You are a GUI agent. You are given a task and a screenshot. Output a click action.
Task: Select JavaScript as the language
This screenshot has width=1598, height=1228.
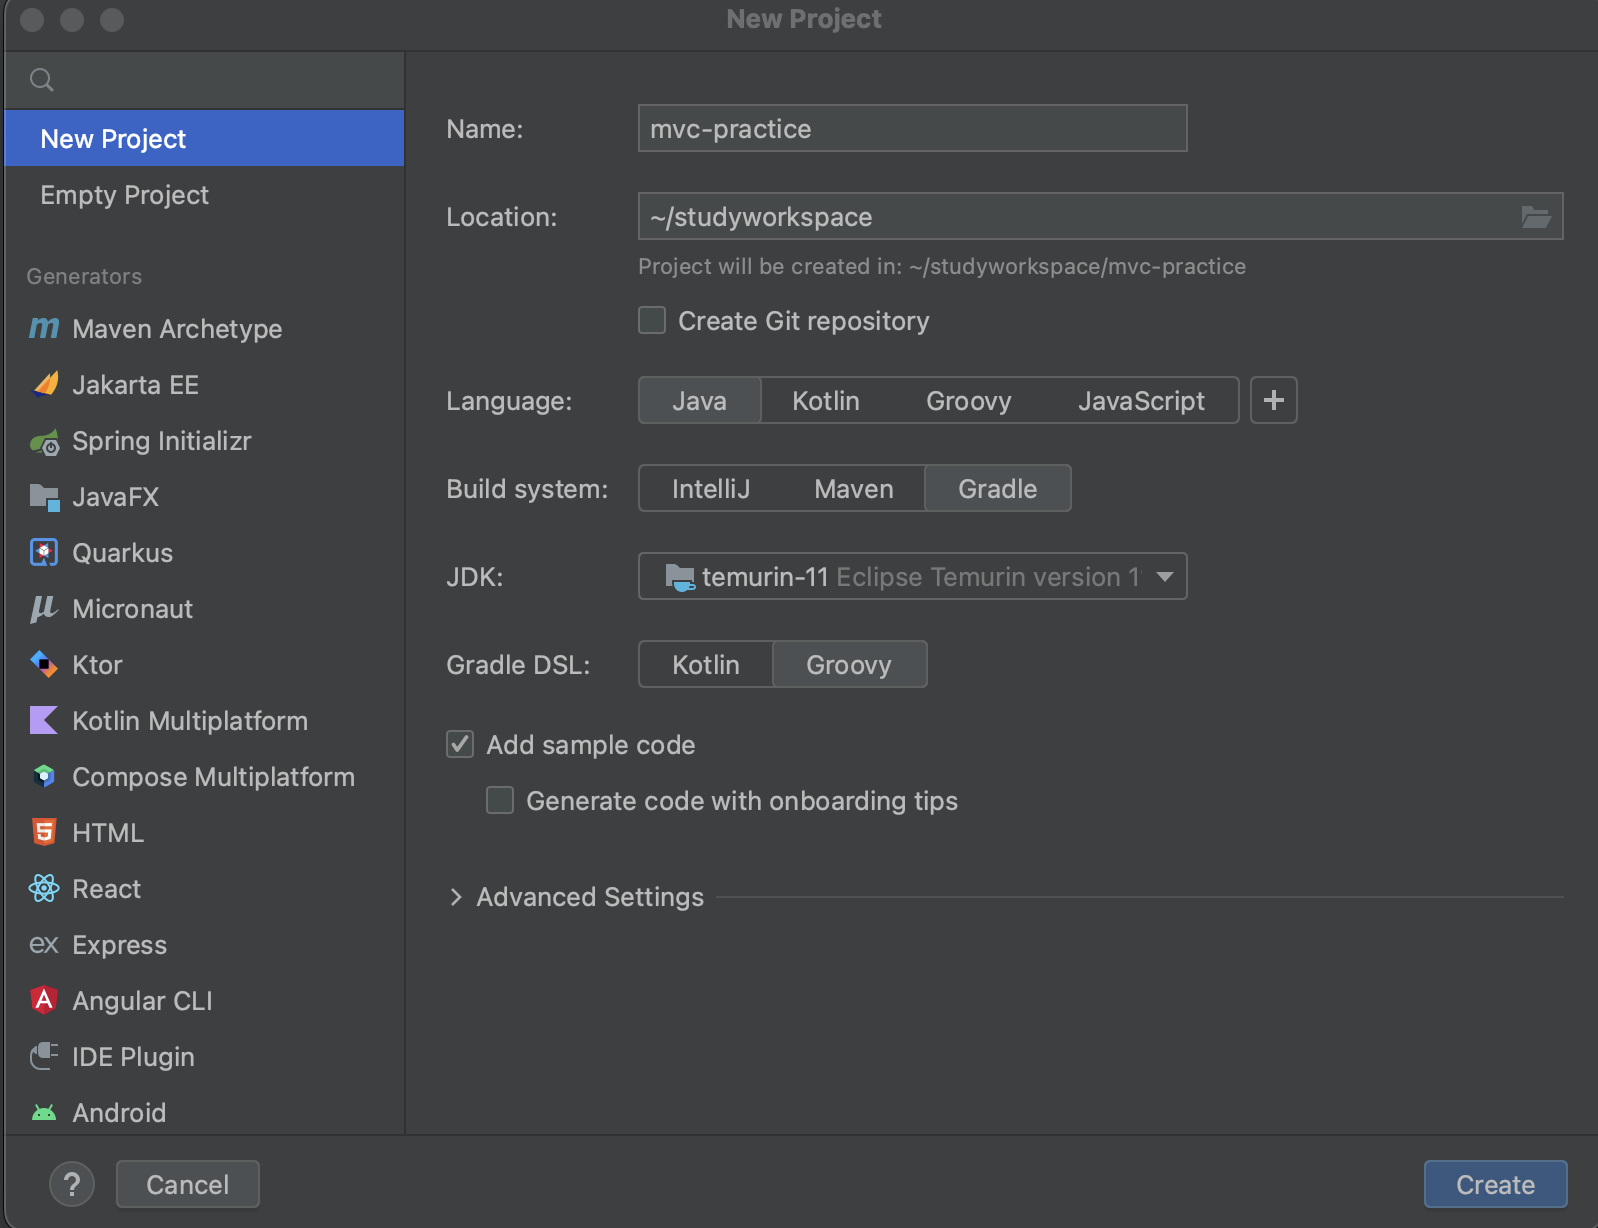tap(1141, 400)
